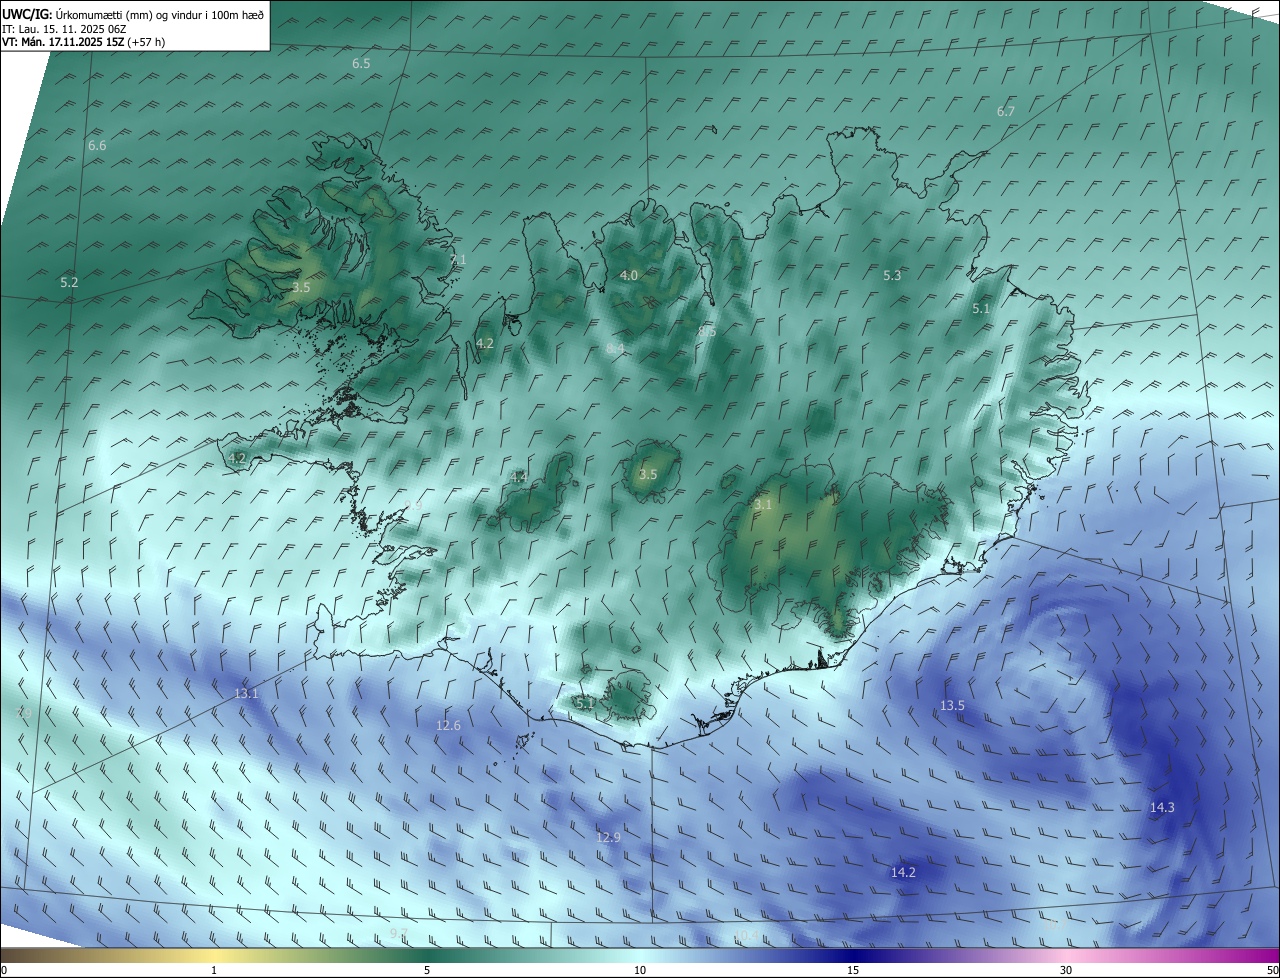Click the 10.4 value label near the bottom edge
The image size is (1280, 978).
(747, 935)
